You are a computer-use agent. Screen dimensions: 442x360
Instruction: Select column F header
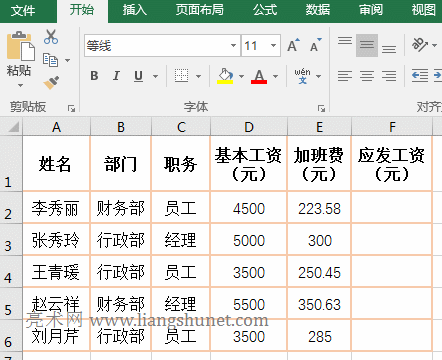click(392, 127)
